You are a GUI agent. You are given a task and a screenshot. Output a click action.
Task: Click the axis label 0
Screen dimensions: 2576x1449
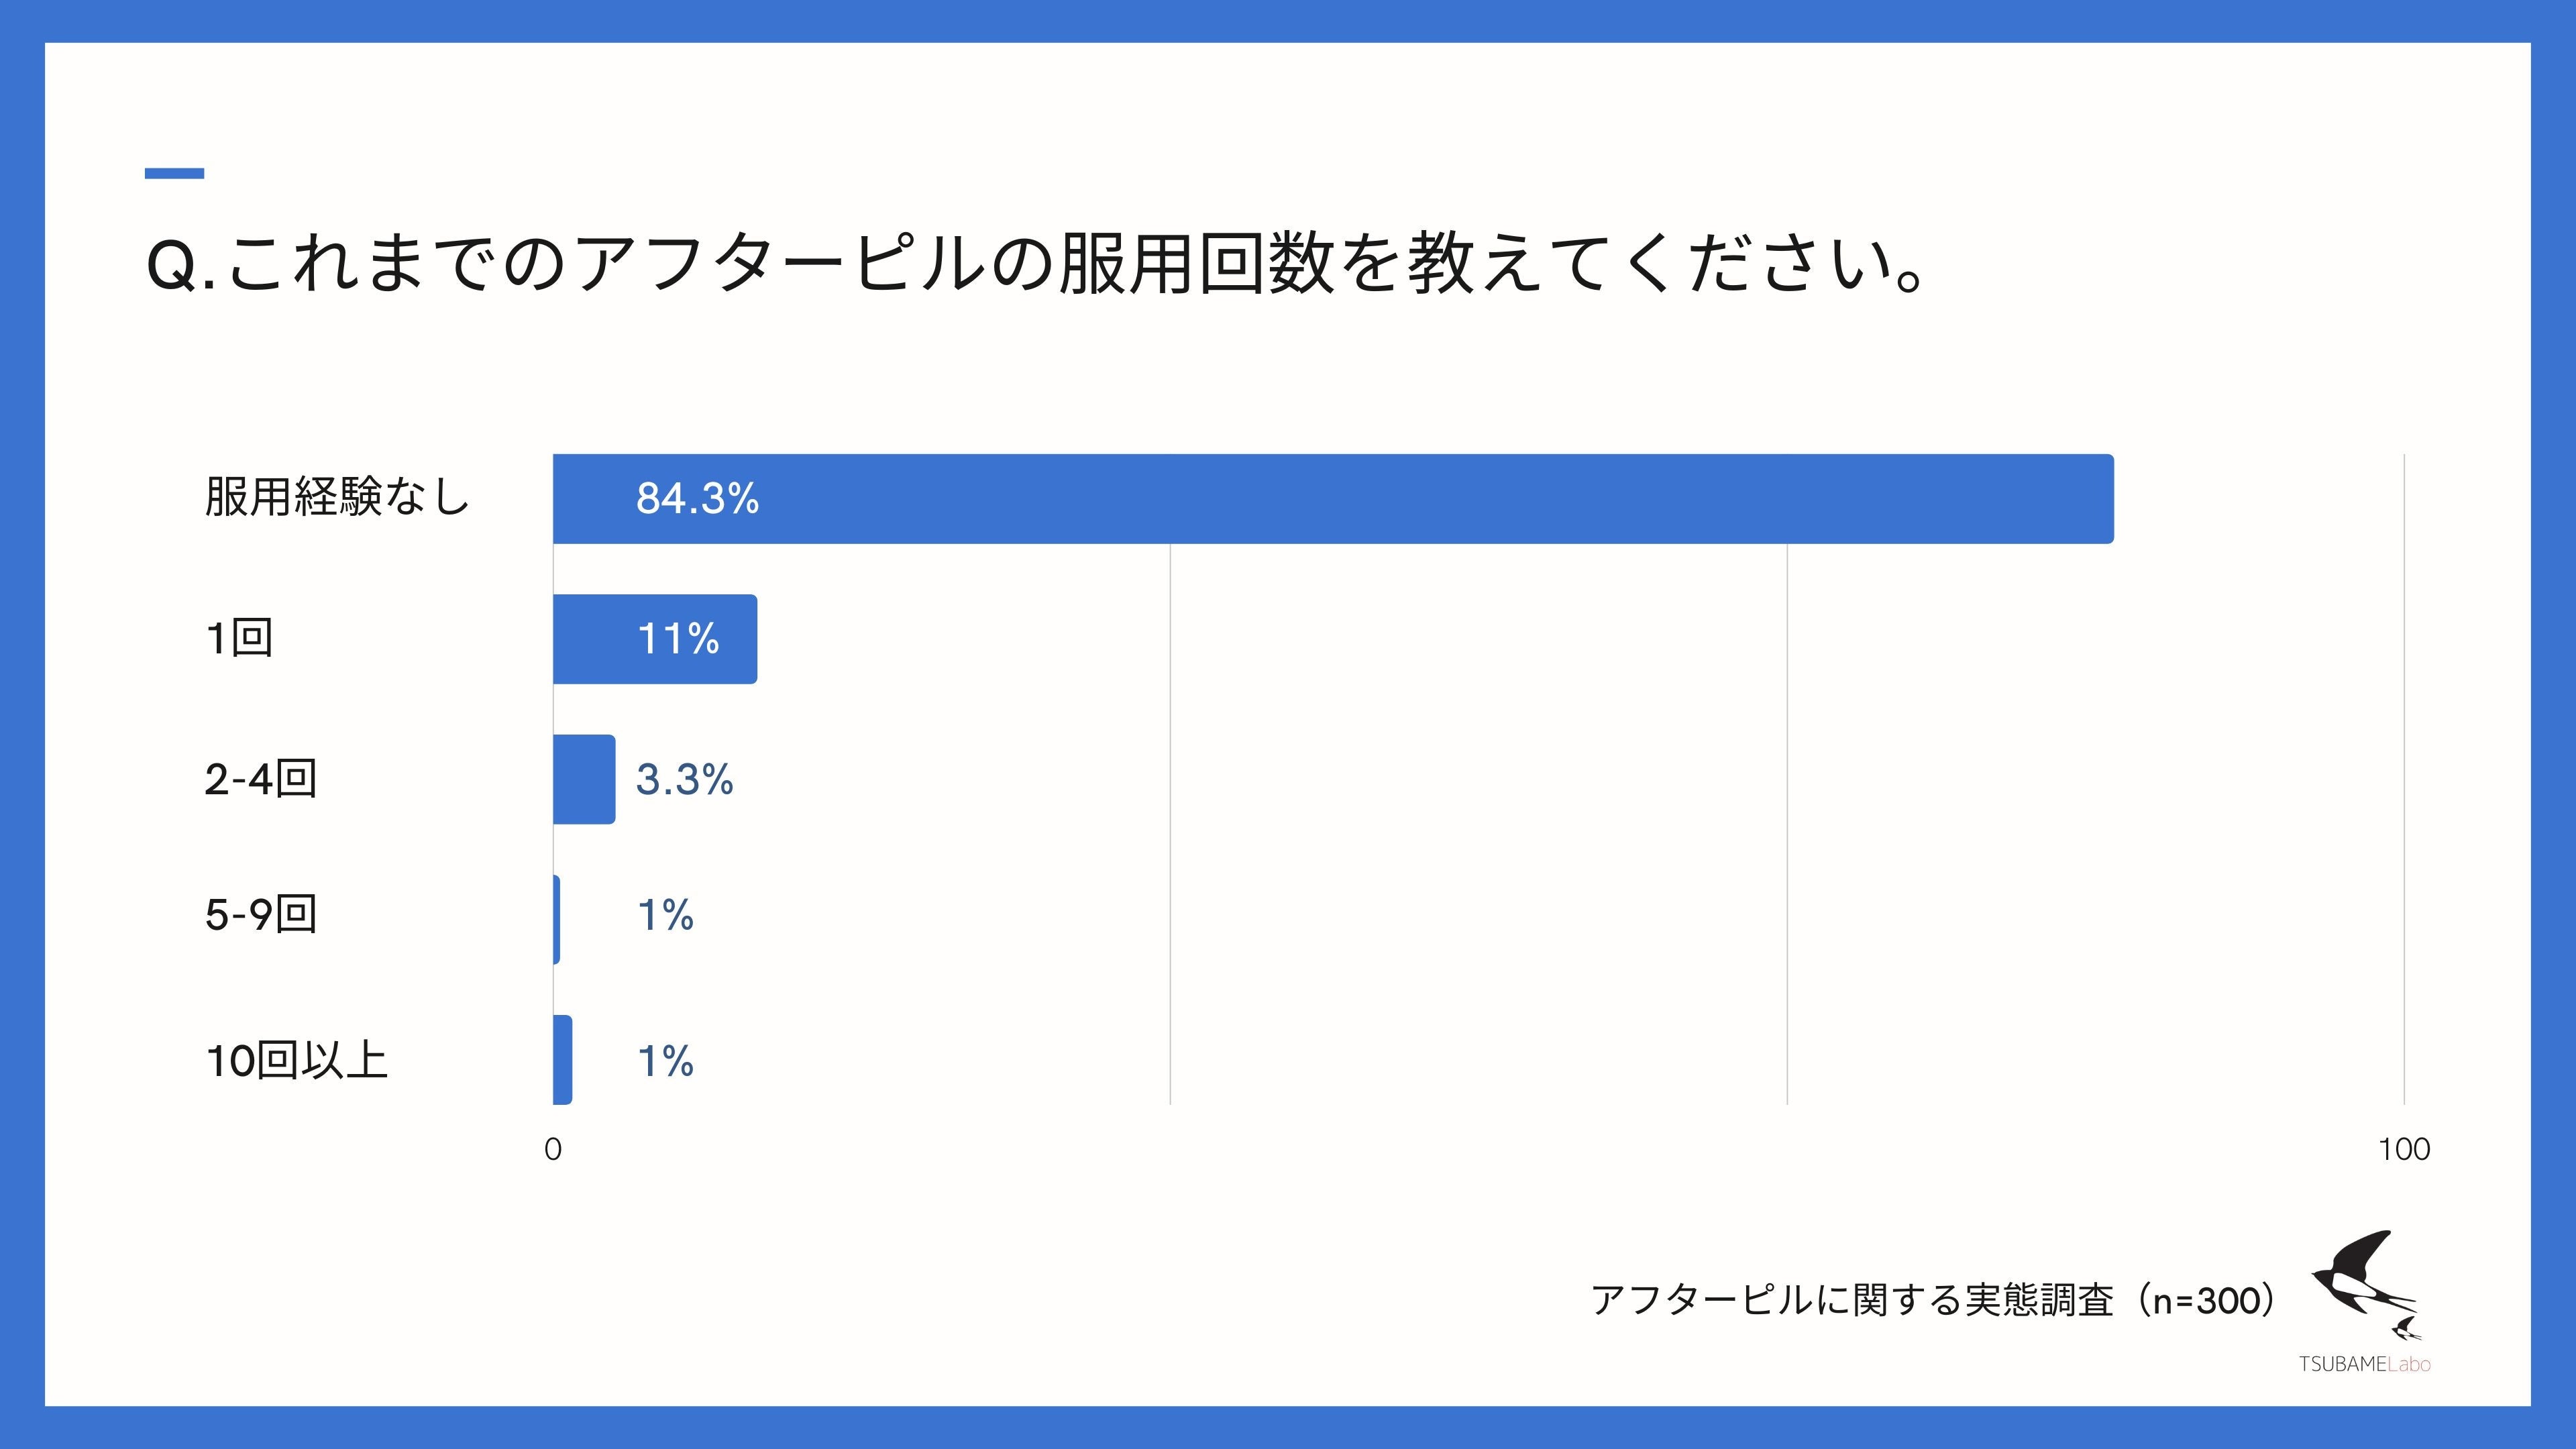tap(553, 1149)
